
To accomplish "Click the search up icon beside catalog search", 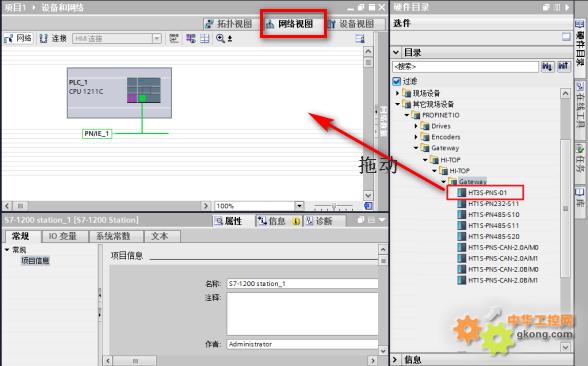I will click(563, 67).
